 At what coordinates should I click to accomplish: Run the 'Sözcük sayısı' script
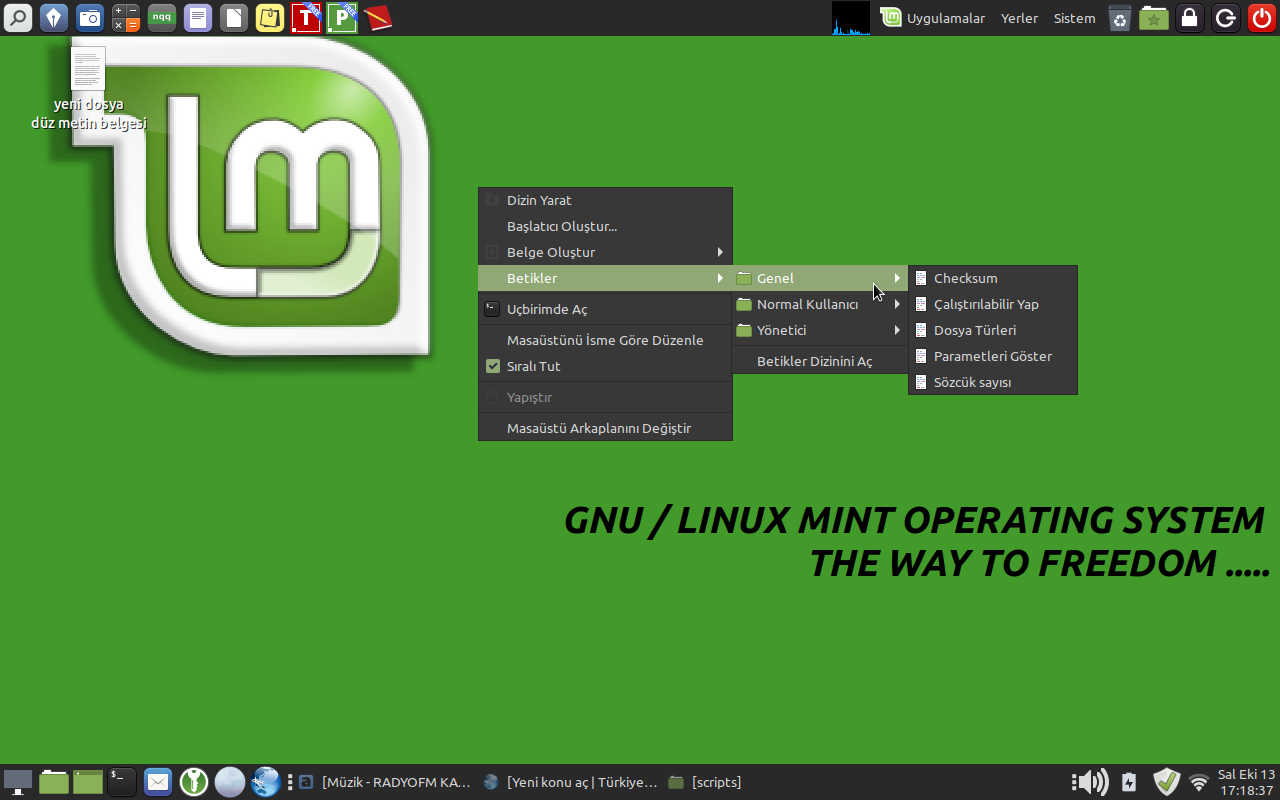pyautogui.click(x=993, y=382)
